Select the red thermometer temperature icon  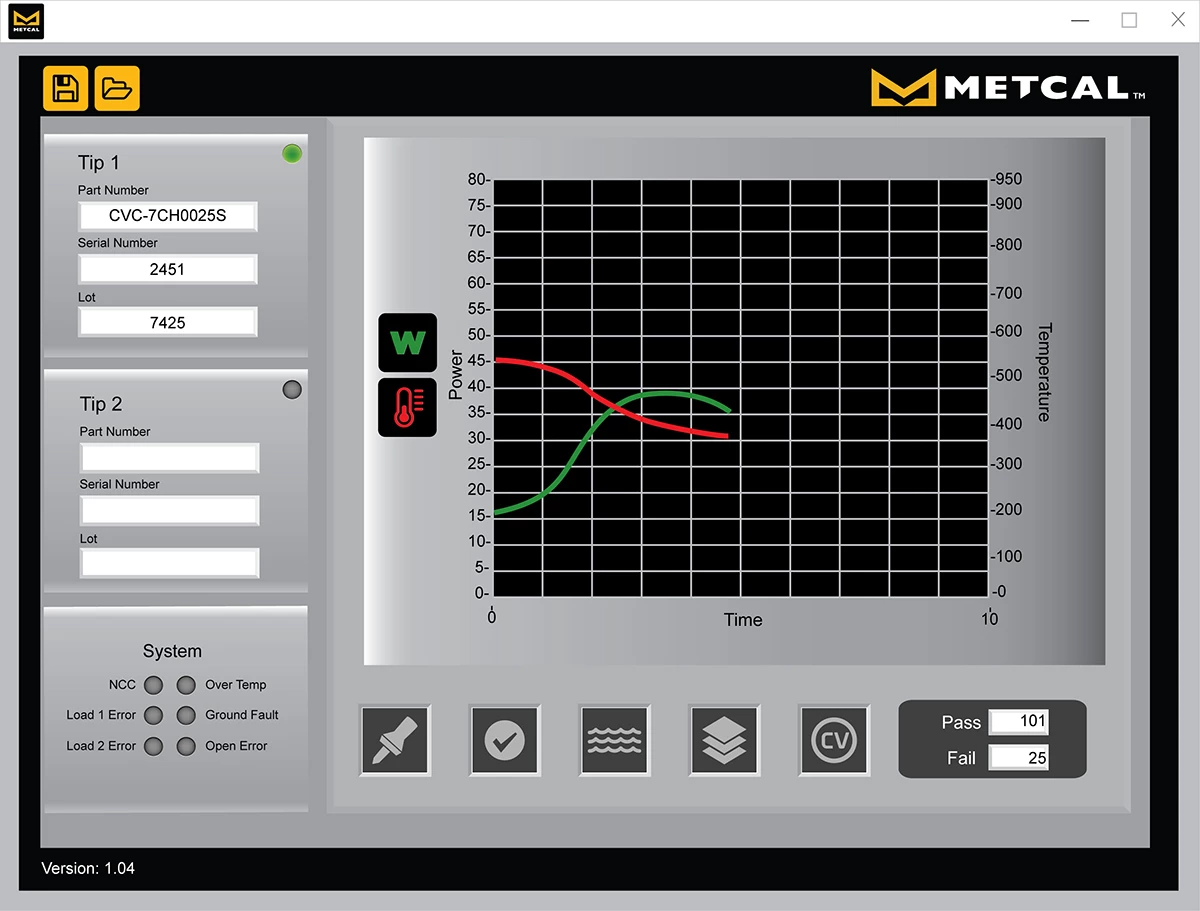(407, 407)
